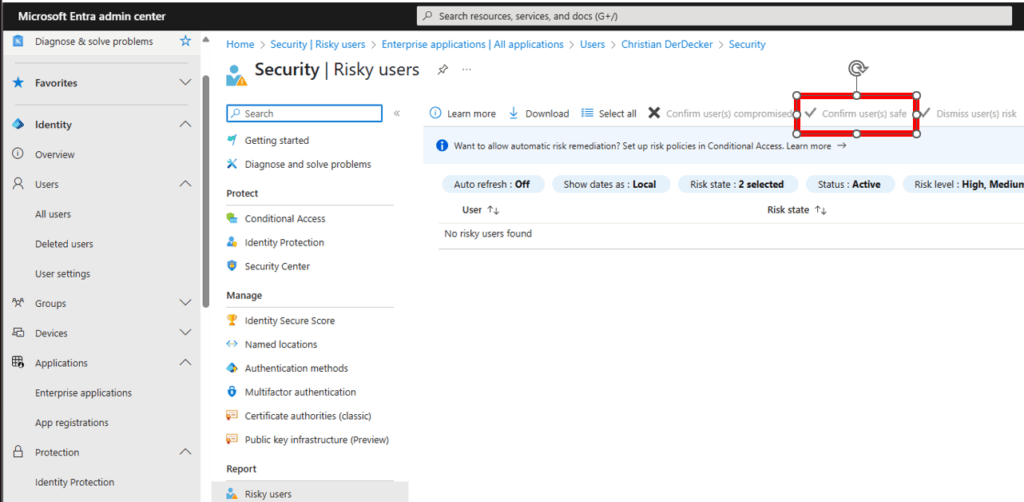Collapse the resource menu with double chevron
1024x502 pixels.
pos(396,114)
